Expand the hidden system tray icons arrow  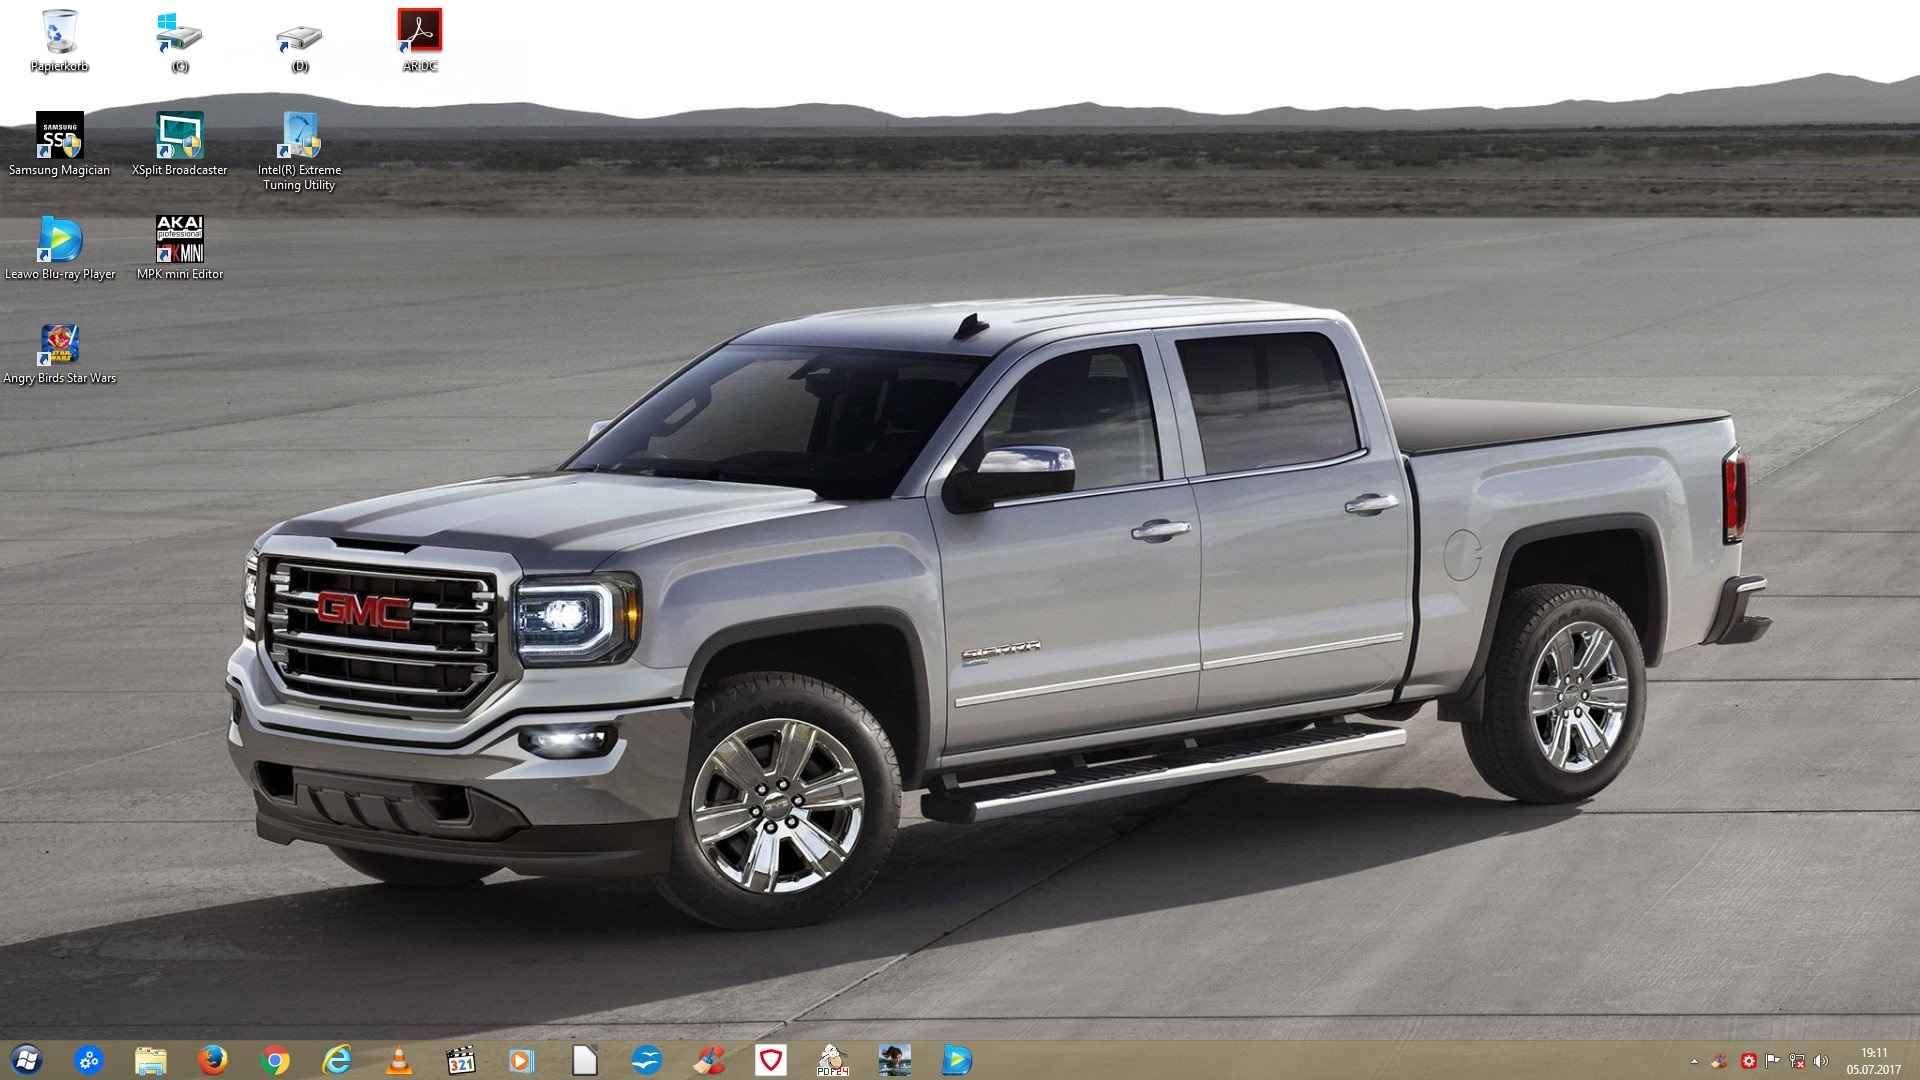point(1694,1061)
